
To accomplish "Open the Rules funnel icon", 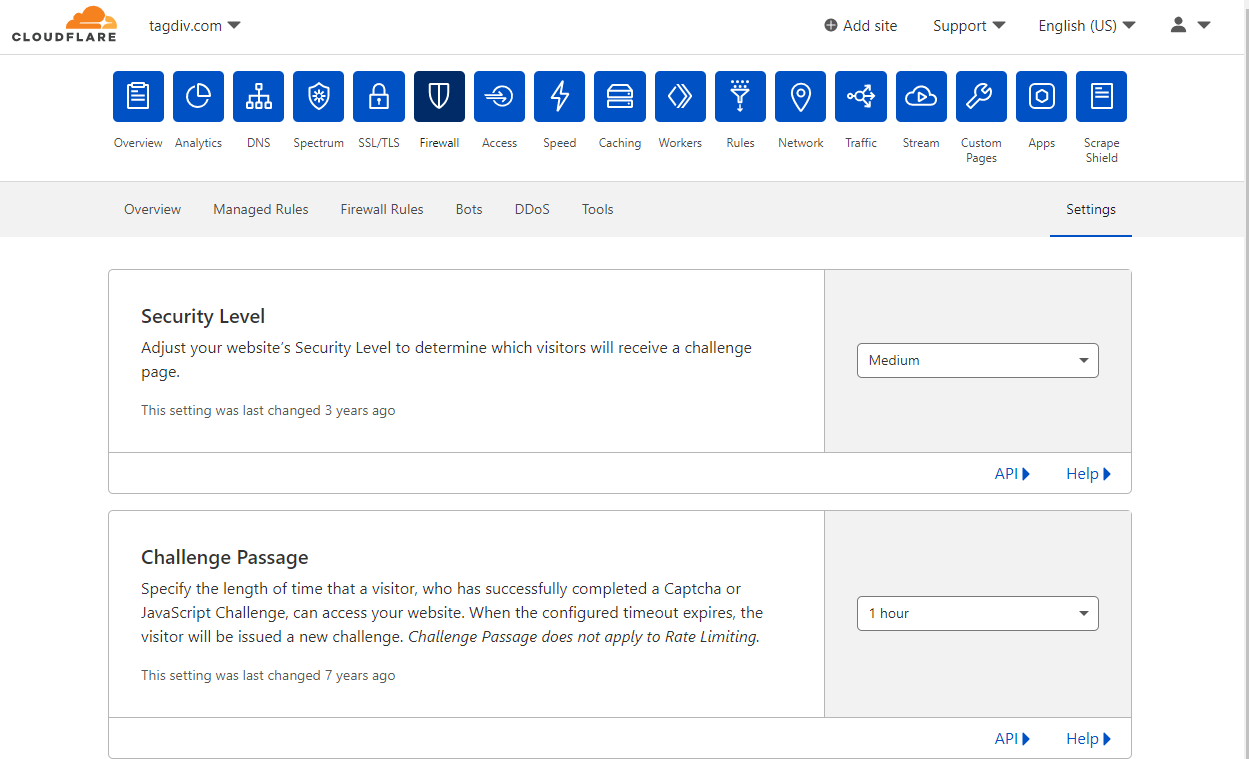I will 740,96.
